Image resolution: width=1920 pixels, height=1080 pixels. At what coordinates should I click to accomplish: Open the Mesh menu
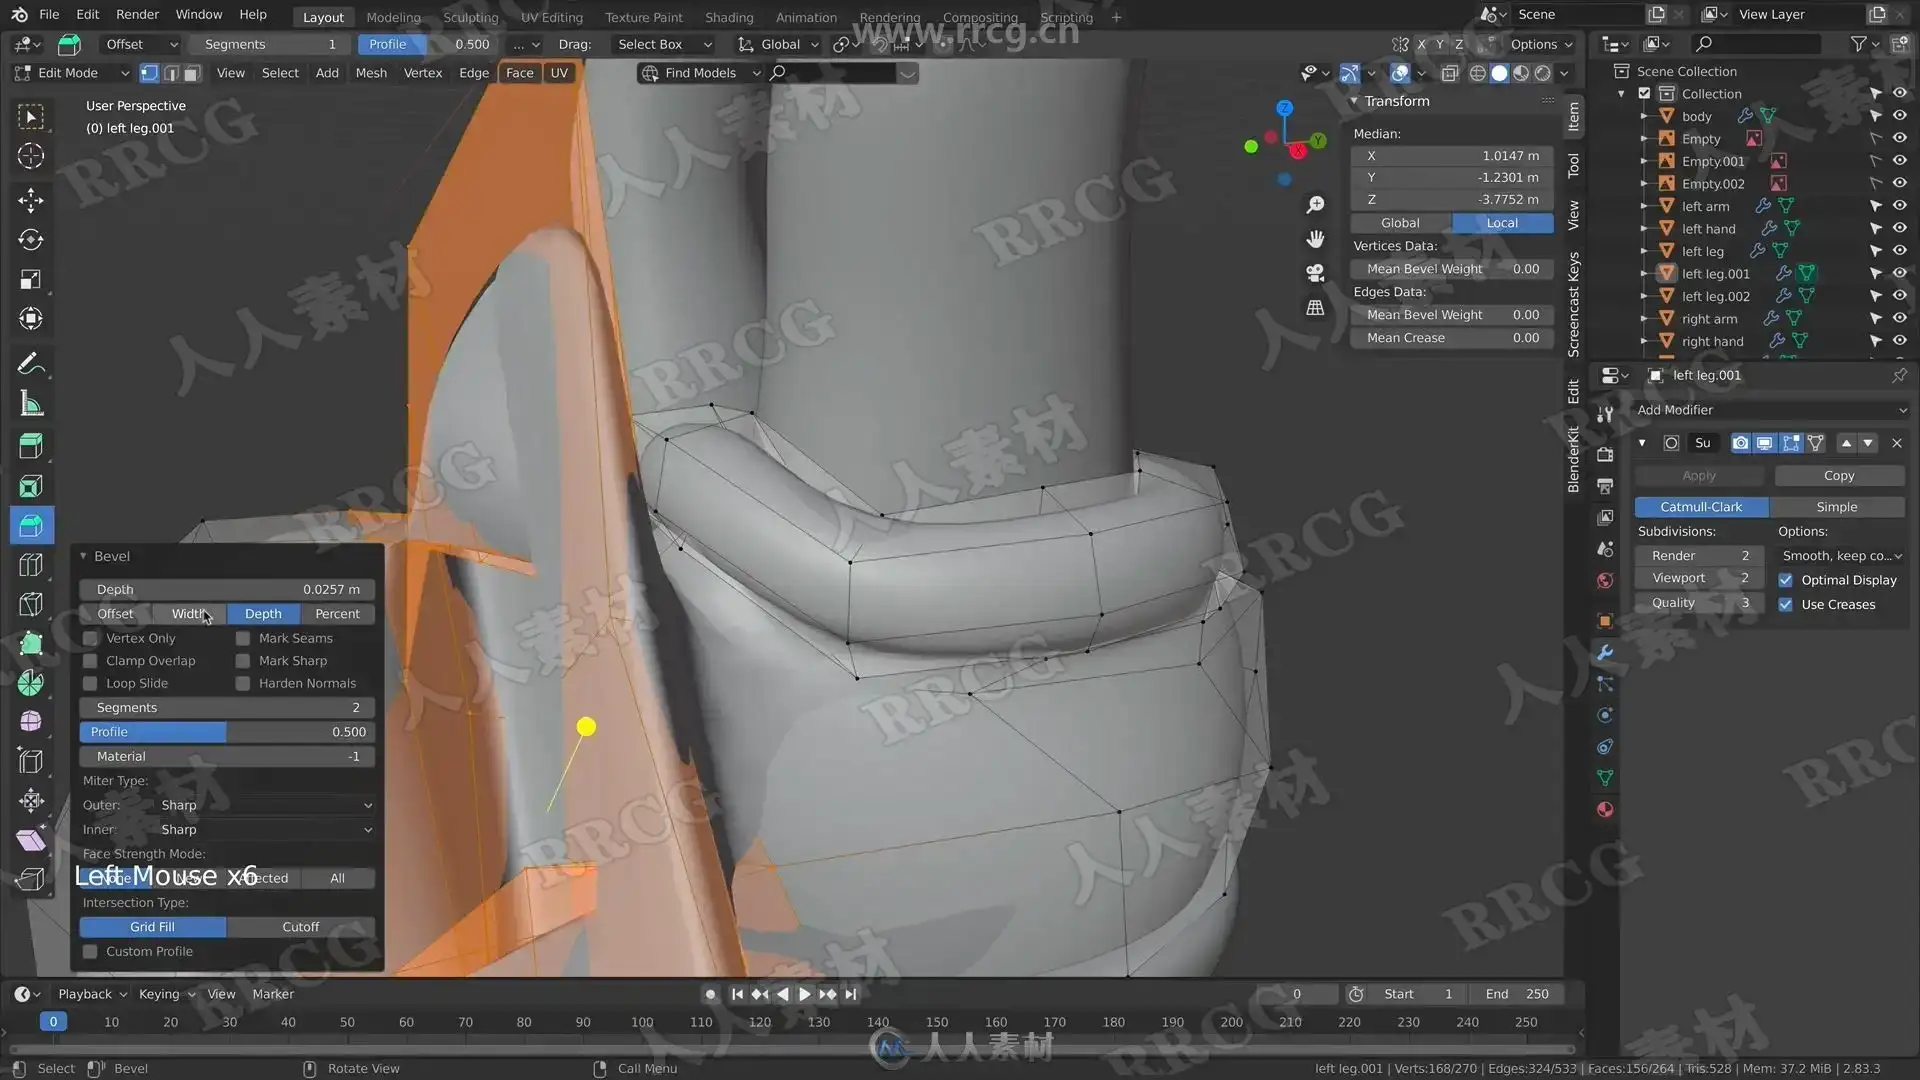pos(370,73)
